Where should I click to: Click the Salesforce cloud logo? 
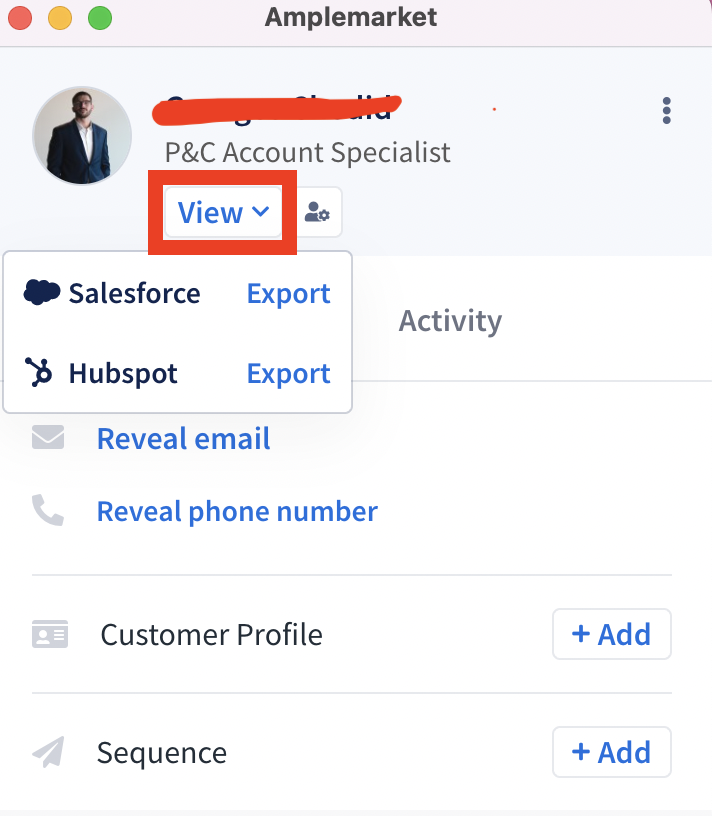(x=42, y=292)
